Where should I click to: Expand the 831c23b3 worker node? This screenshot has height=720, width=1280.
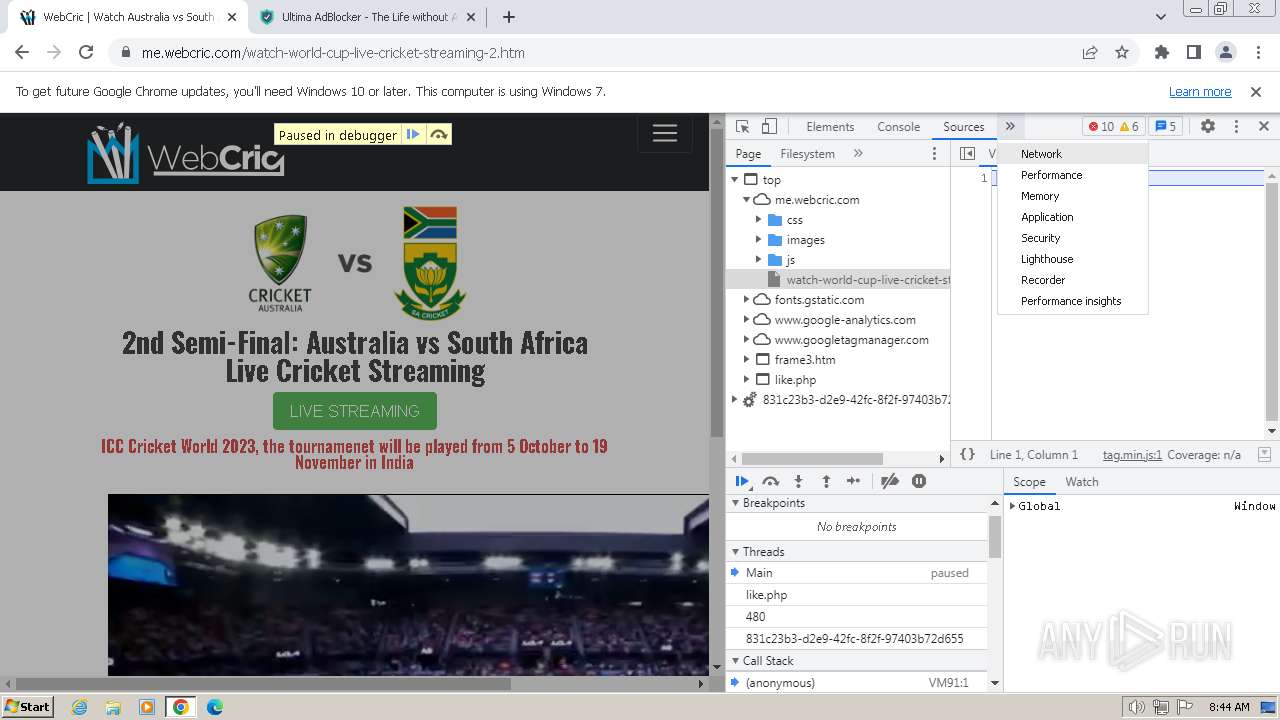[x=735, y=400]
